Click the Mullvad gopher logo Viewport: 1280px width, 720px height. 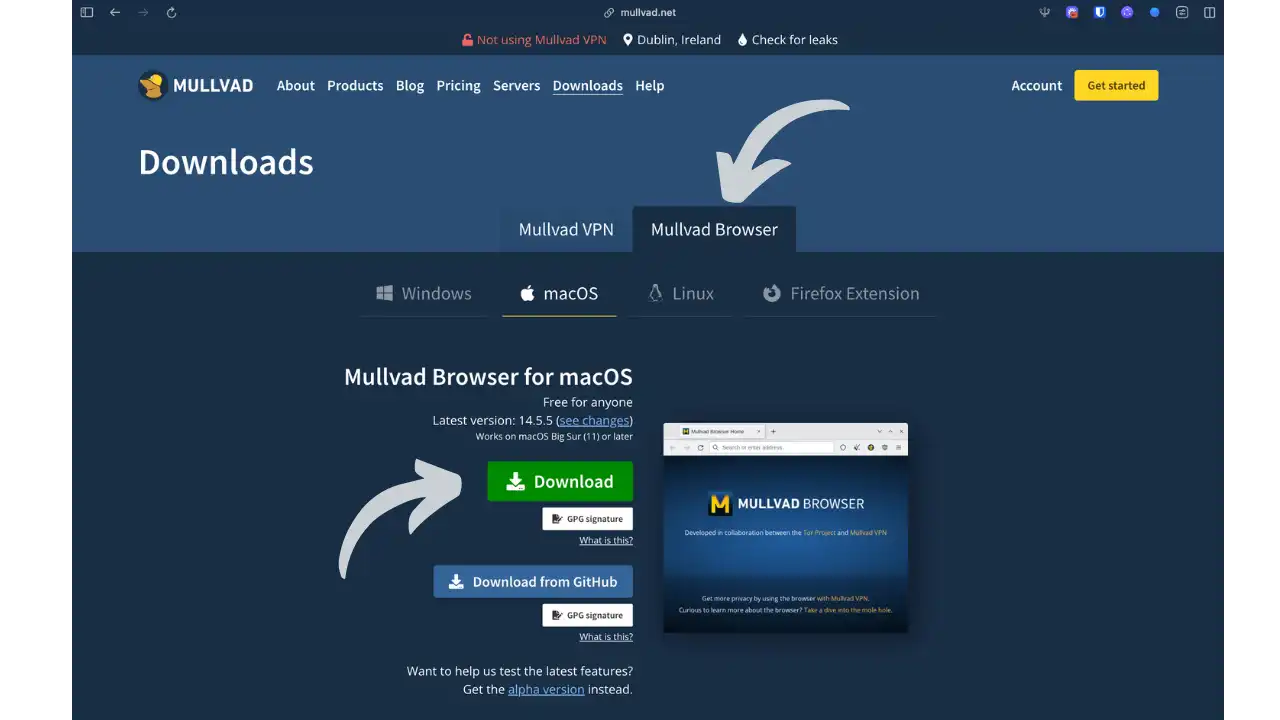(x=152, y=85)
